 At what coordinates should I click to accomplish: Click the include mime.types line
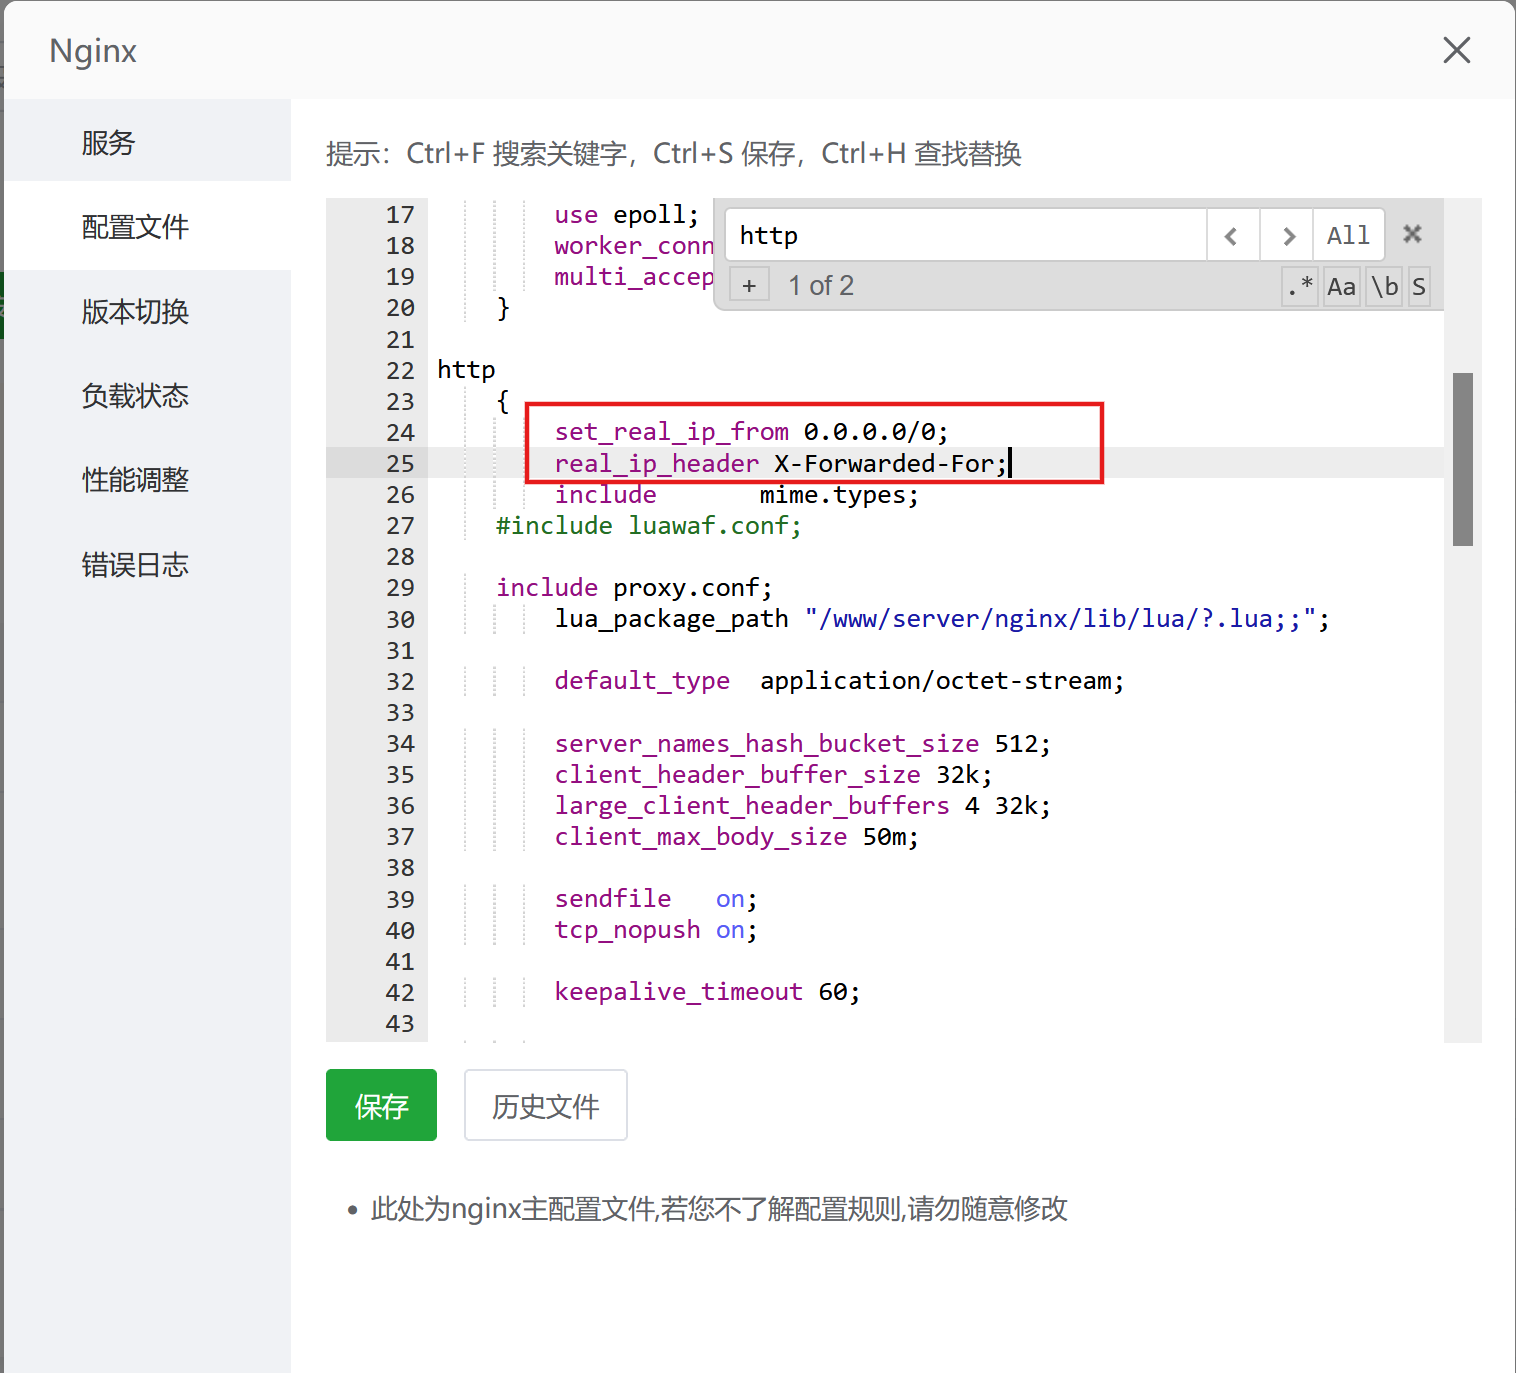pyautogui.click(x=736, y=495)
